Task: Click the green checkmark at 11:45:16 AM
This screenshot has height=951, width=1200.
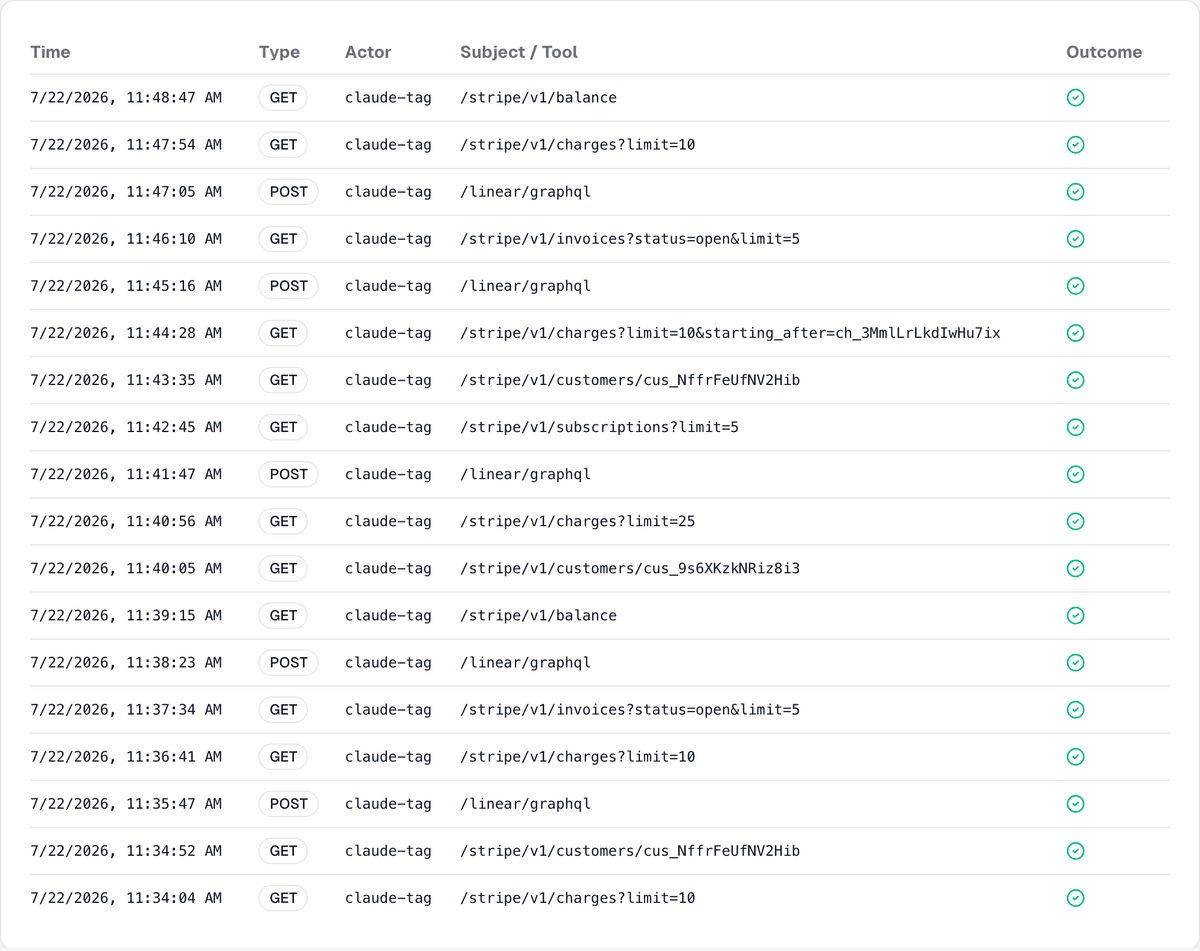Action: tap(1076, 286)
